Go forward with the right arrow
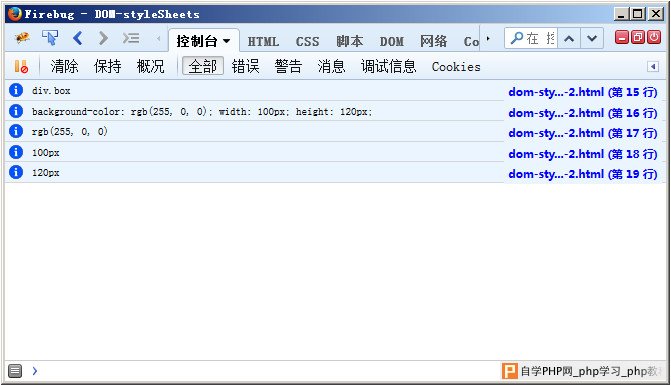671x385 pixels. pos(103,38)
